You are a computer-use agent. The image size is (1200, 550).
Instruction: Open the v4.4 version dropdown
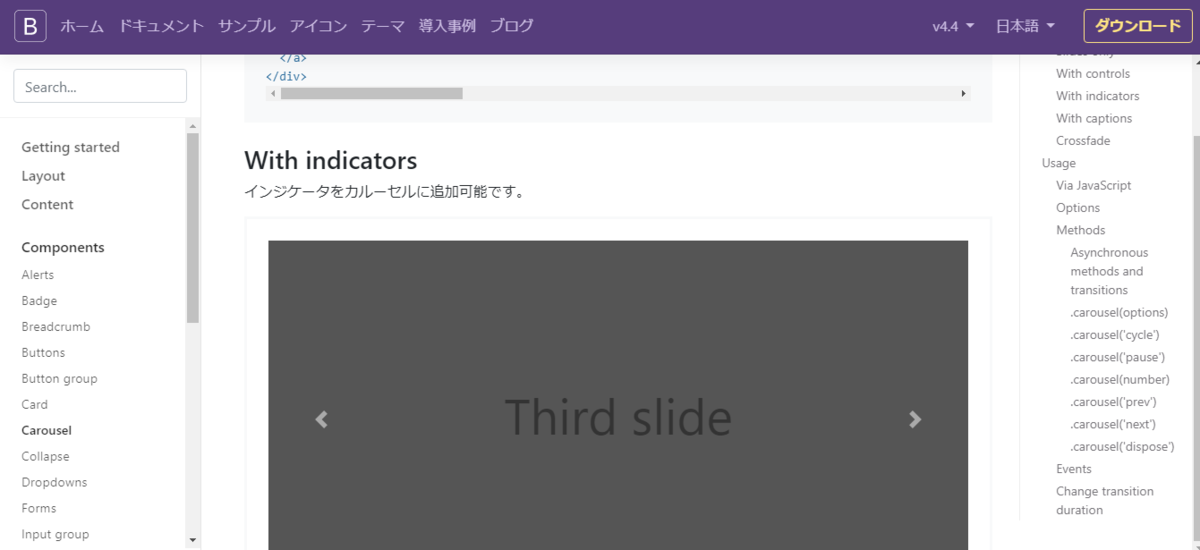[x=953, y=27]
